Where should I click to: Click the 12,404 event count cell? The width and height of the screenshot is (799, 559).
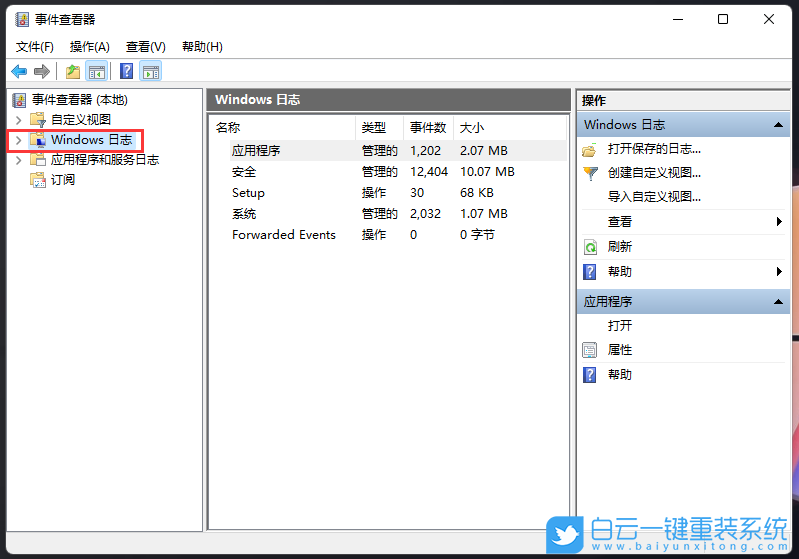429,172
